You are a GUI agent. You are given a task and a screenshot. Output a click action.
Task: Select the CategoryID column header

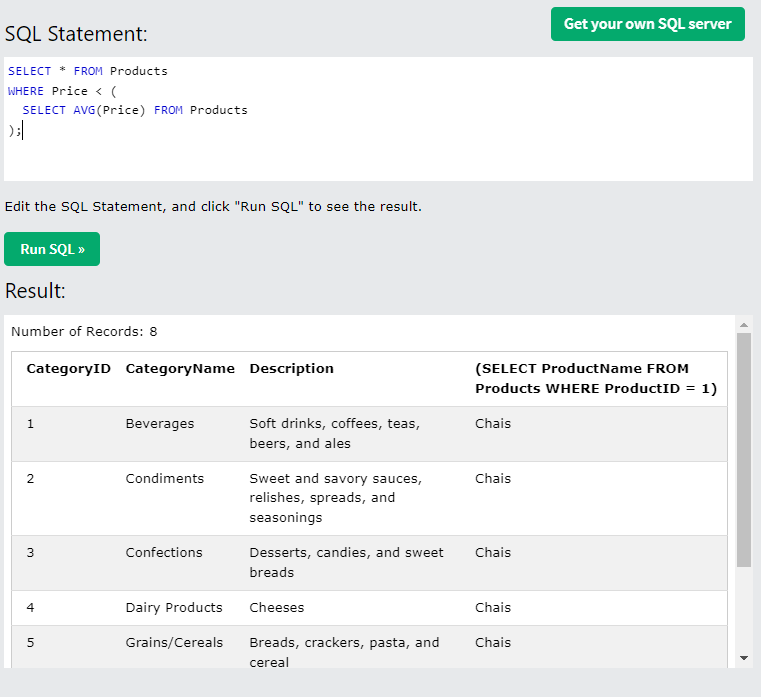(68, 369)
